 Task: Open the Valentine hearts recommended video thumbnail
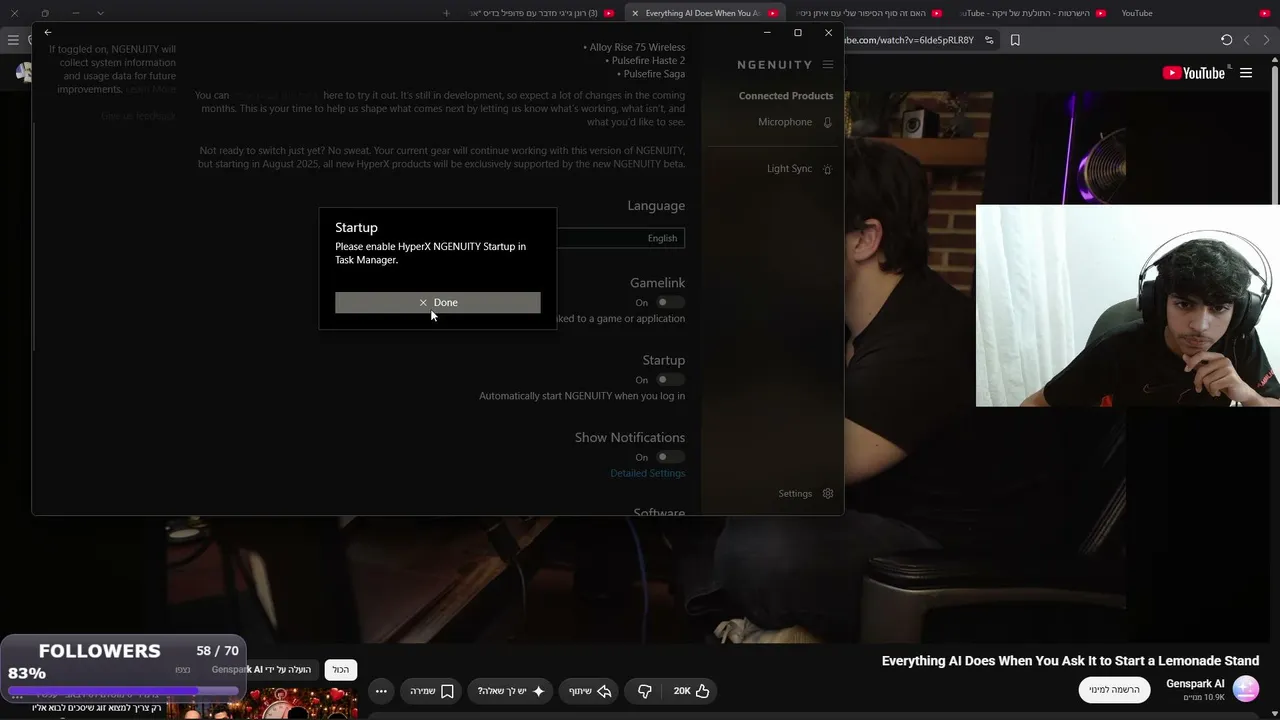point(262,706)
